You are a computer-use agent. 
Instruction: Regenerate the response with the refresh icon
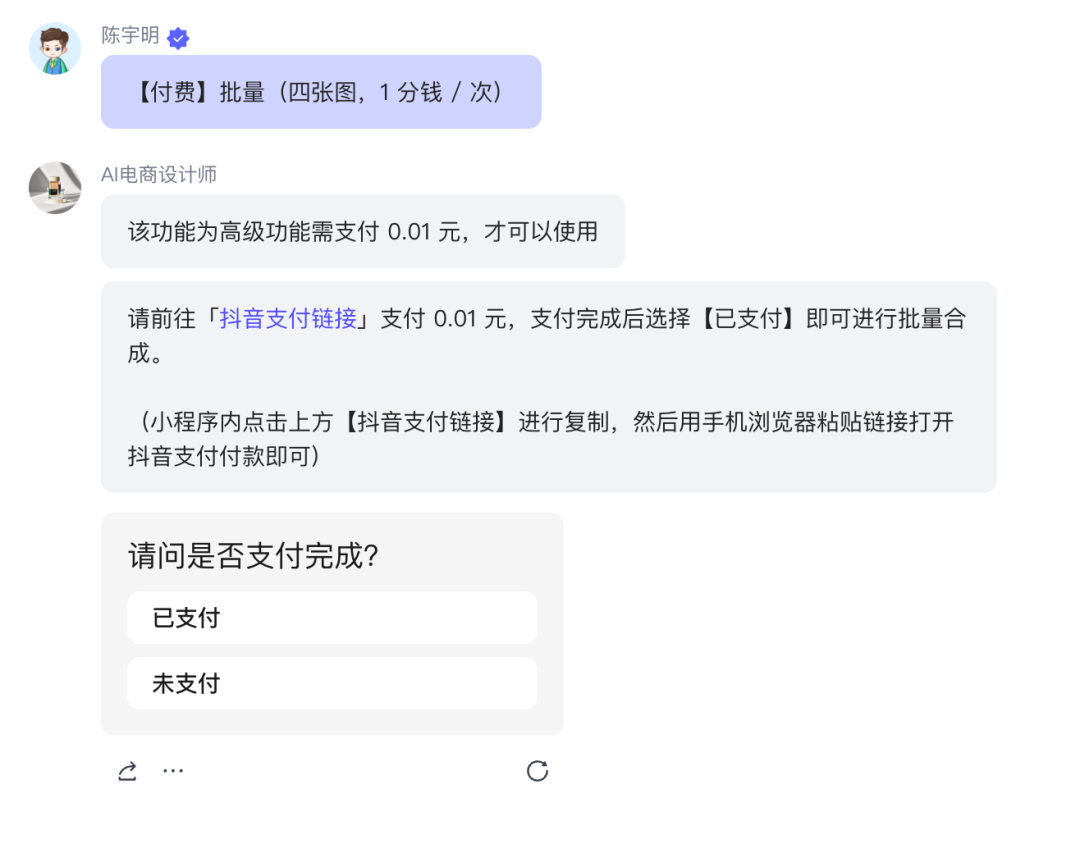[537, 771]
